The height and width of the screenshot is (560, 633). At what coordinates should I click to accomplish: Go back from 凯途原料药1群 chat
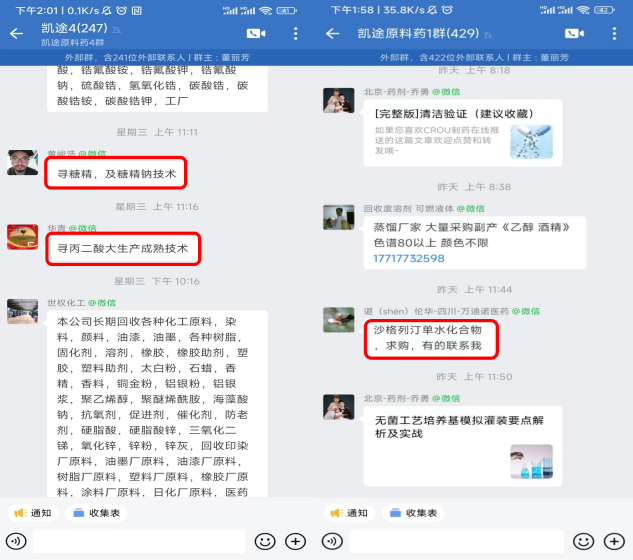333,34
